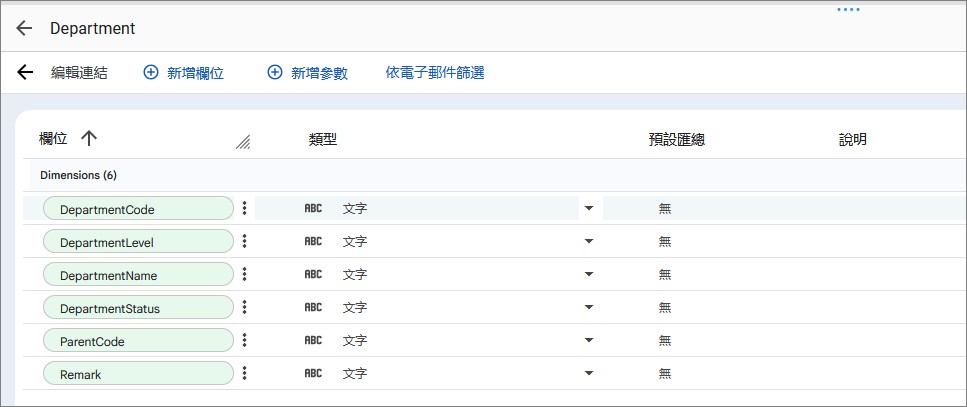Open three-dot menu for DepartmentName field

click(x=245, y=274)
